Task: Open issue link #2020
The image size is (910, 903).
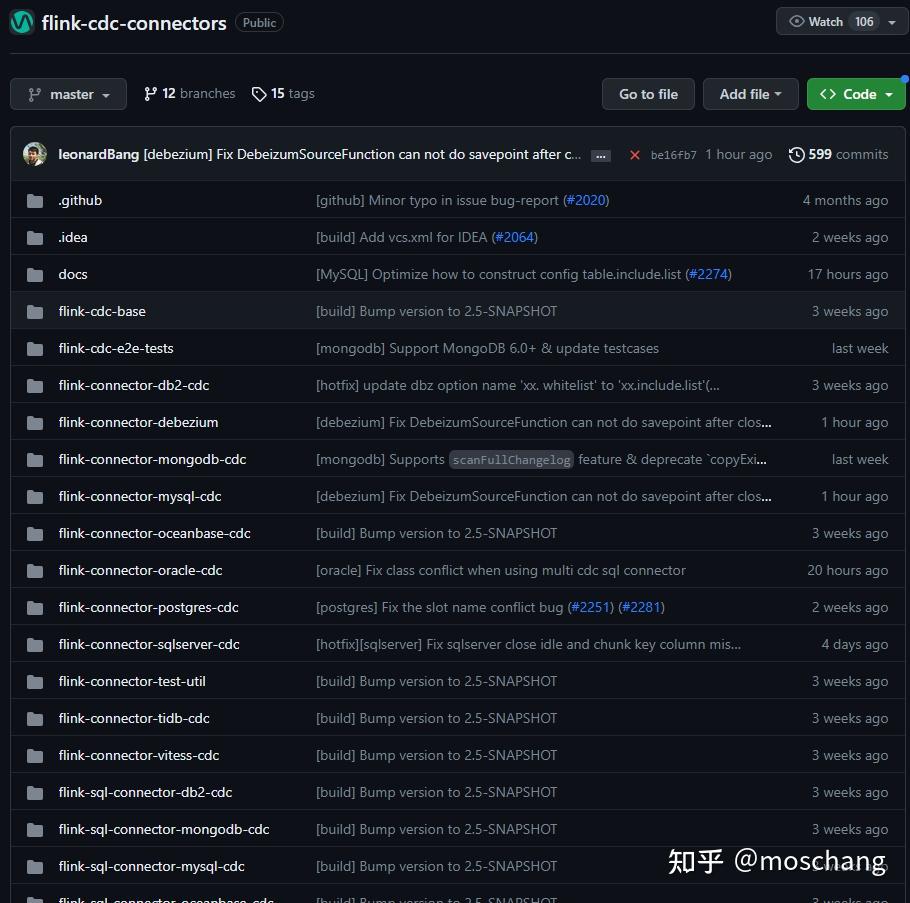Action: coord(586,200)
